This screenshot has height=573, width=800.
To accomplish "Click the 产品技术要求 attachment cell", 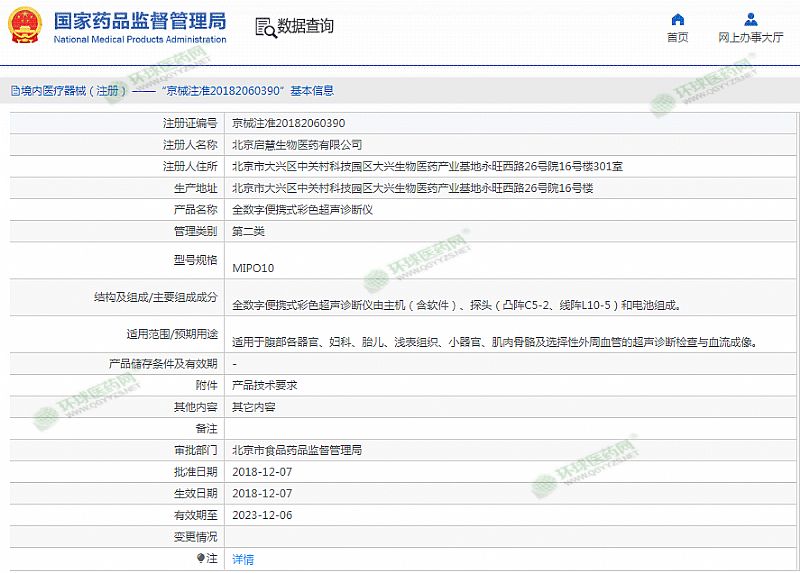I will pos(264,385).
